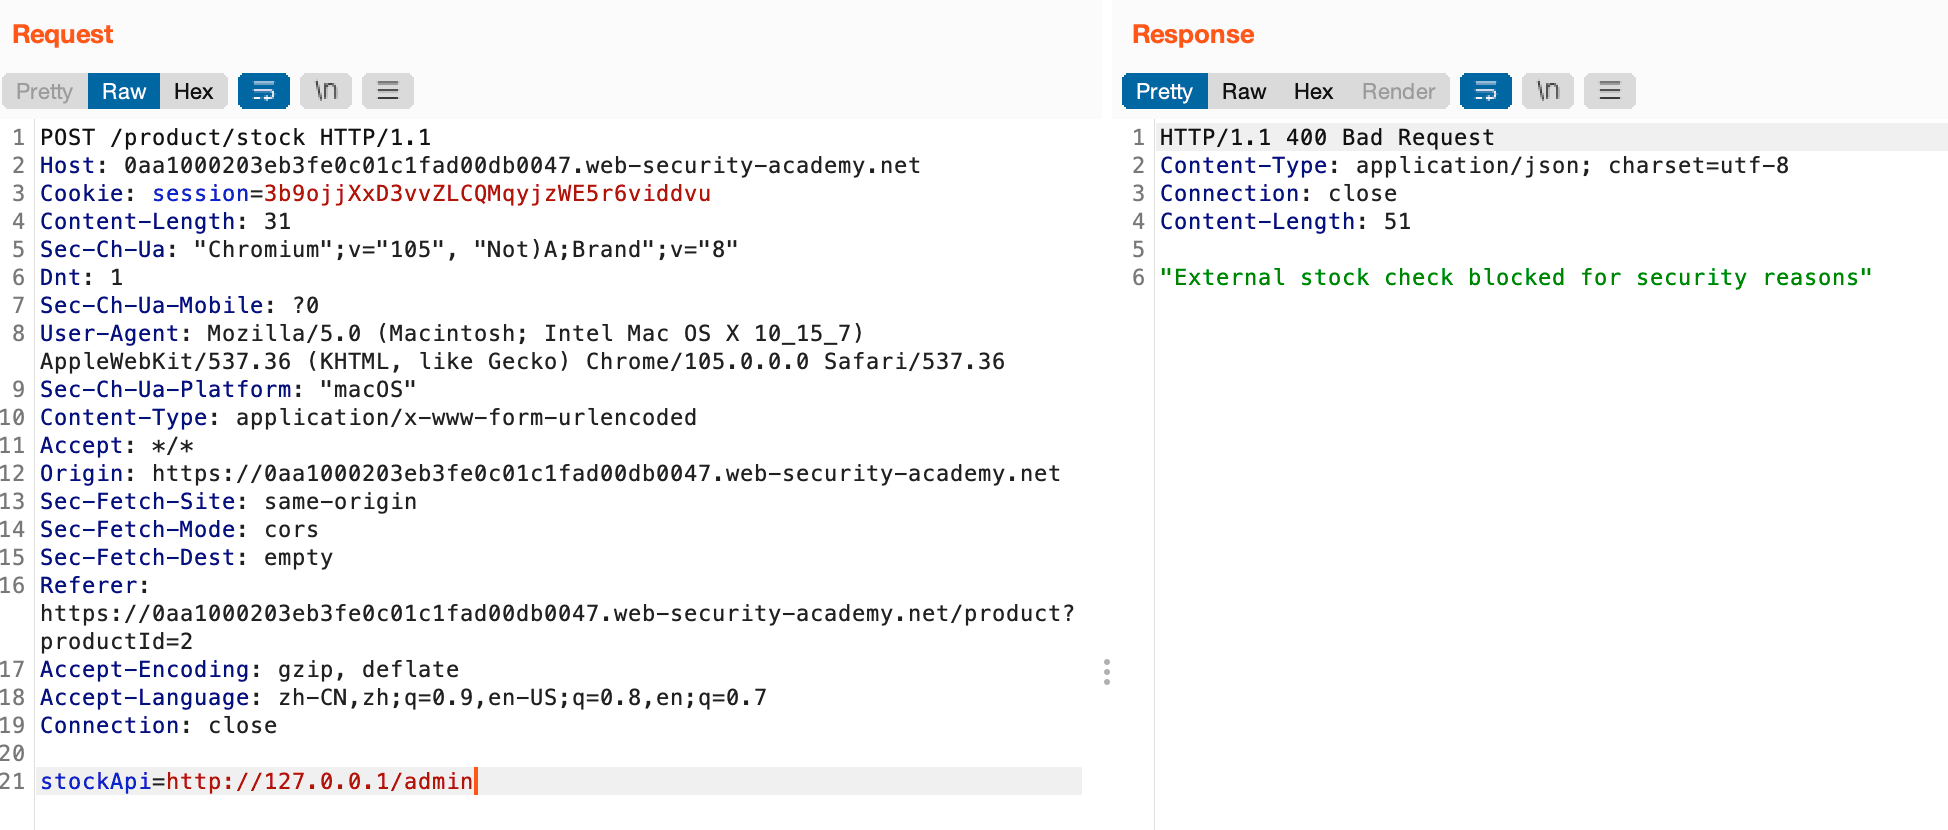Switch Response view to Raw tab
Viewport: 1948px width, 830px height.
[1244, 91]
